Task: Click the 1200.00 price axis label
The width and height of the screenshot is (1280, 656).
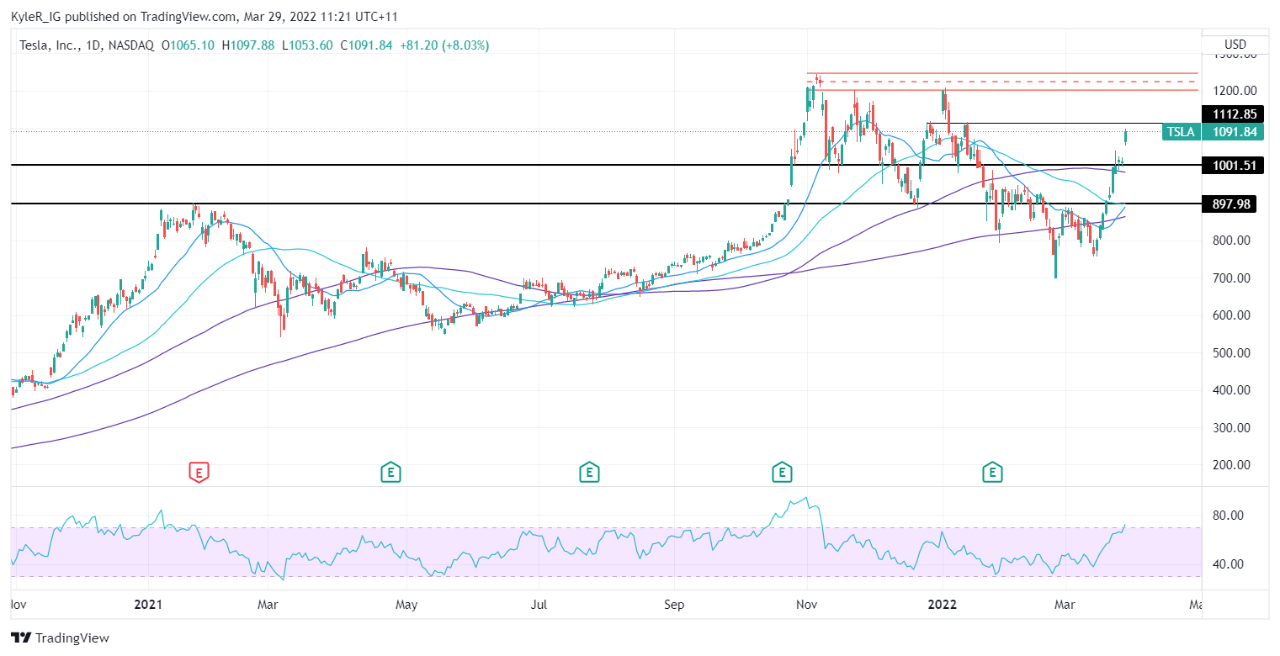Action: click(1233, 90)
